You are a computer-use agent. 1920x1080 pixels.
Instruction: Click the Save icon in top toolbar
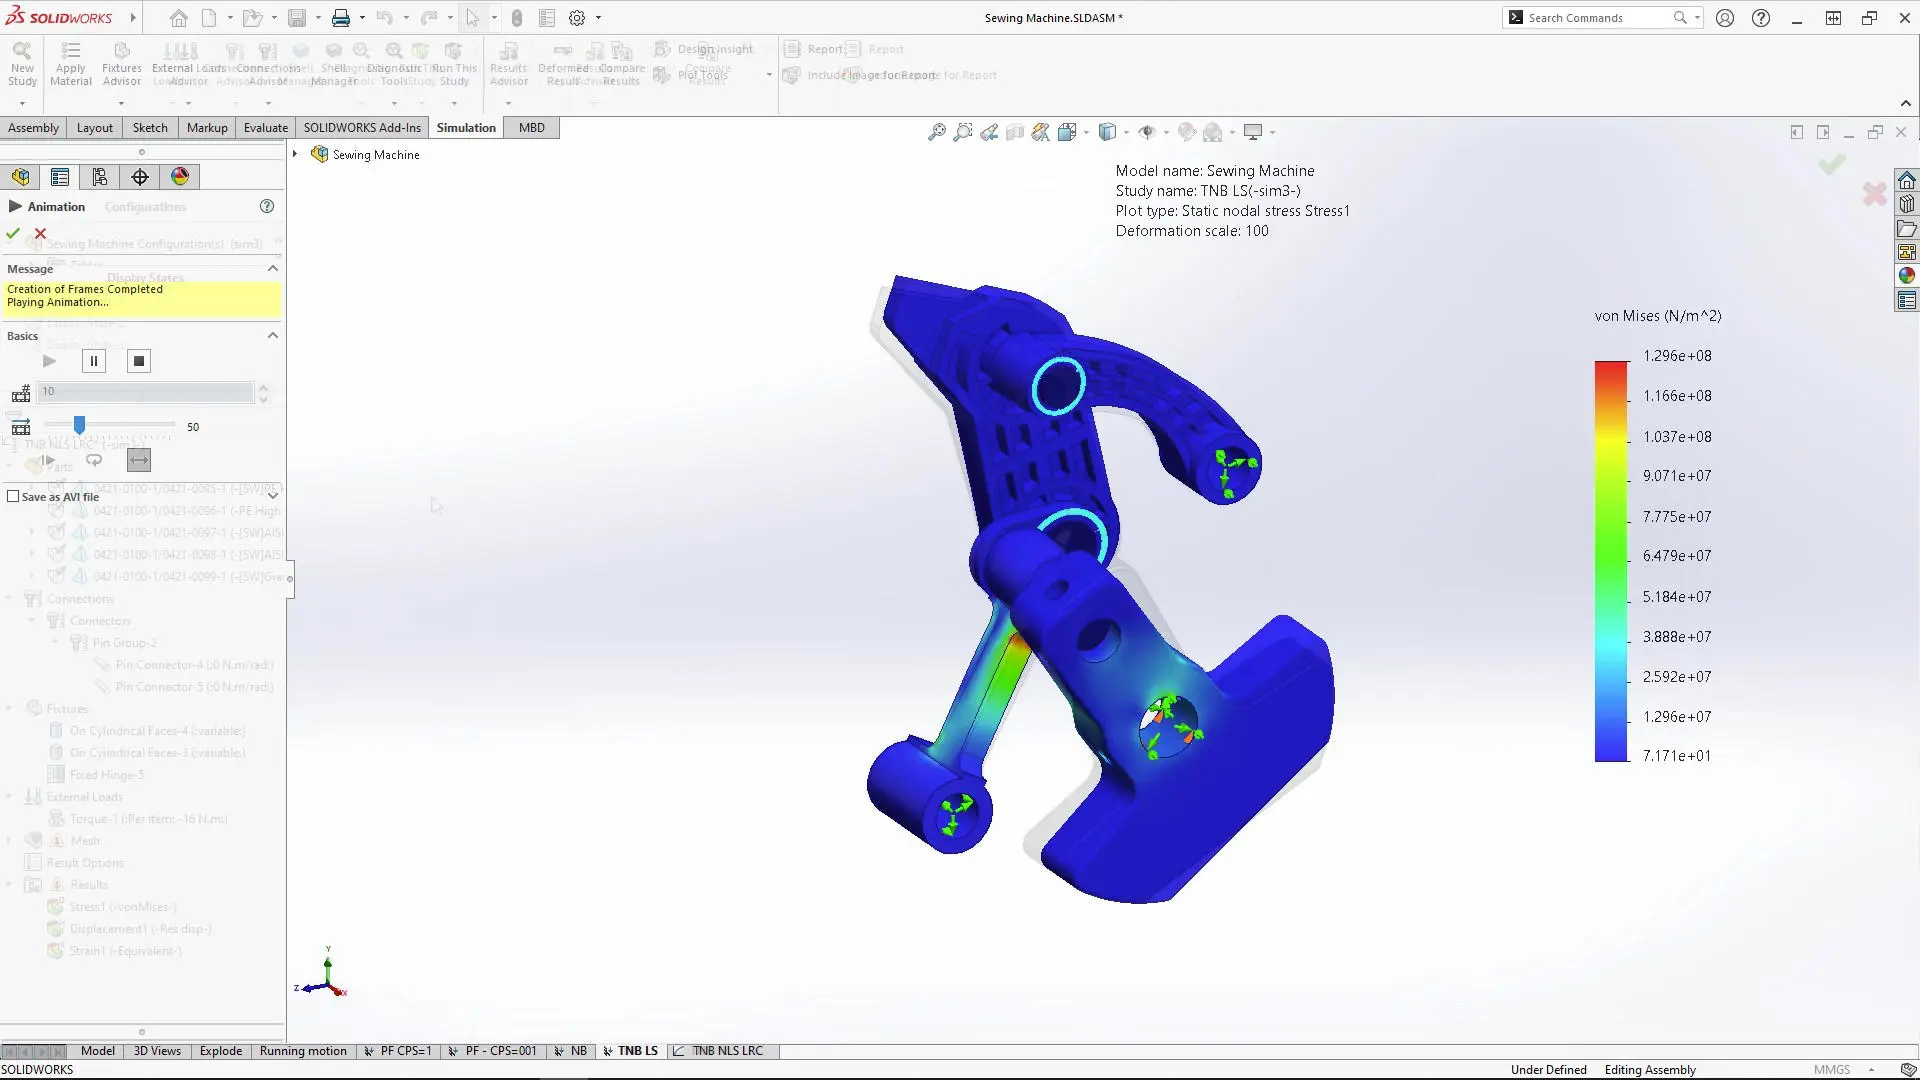(297, 18)
